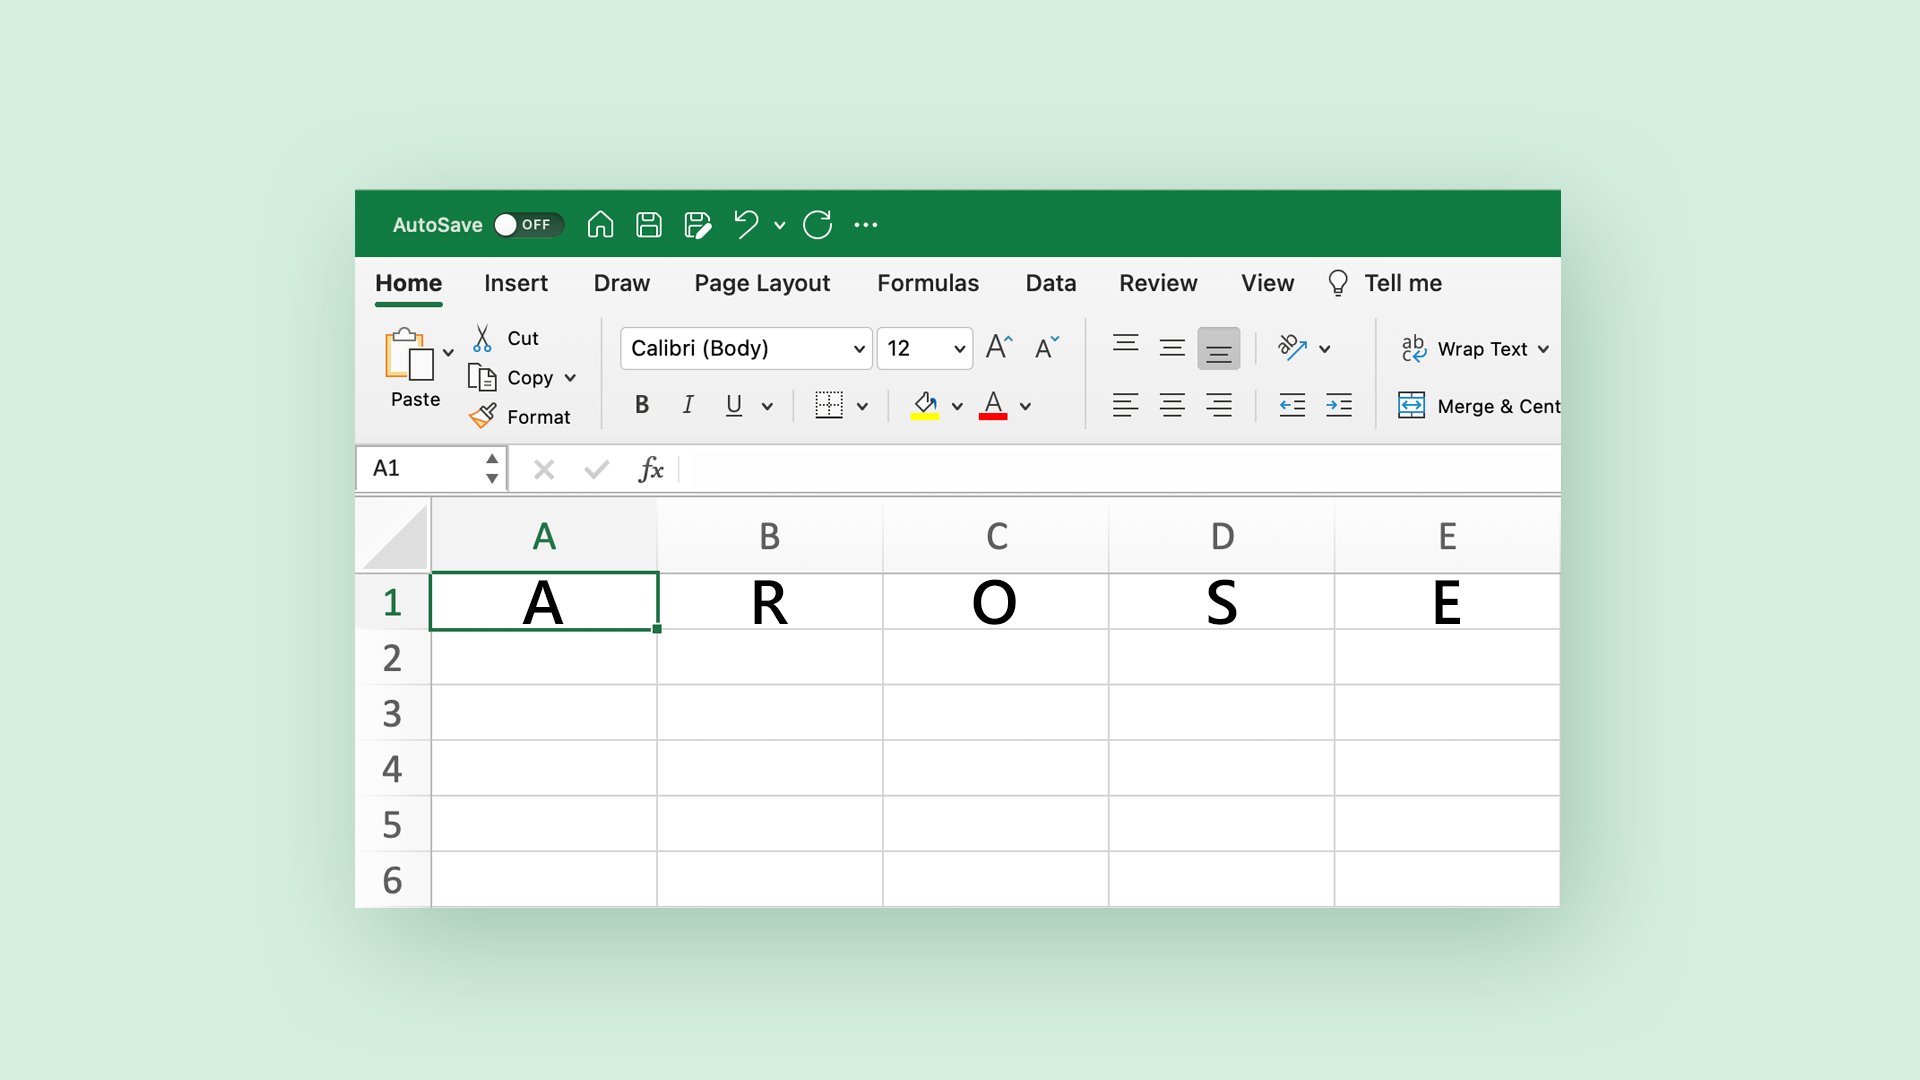Click the Home icon in title bar
This screenshot has width=1920, height=1080.
[x=600, y=225]
